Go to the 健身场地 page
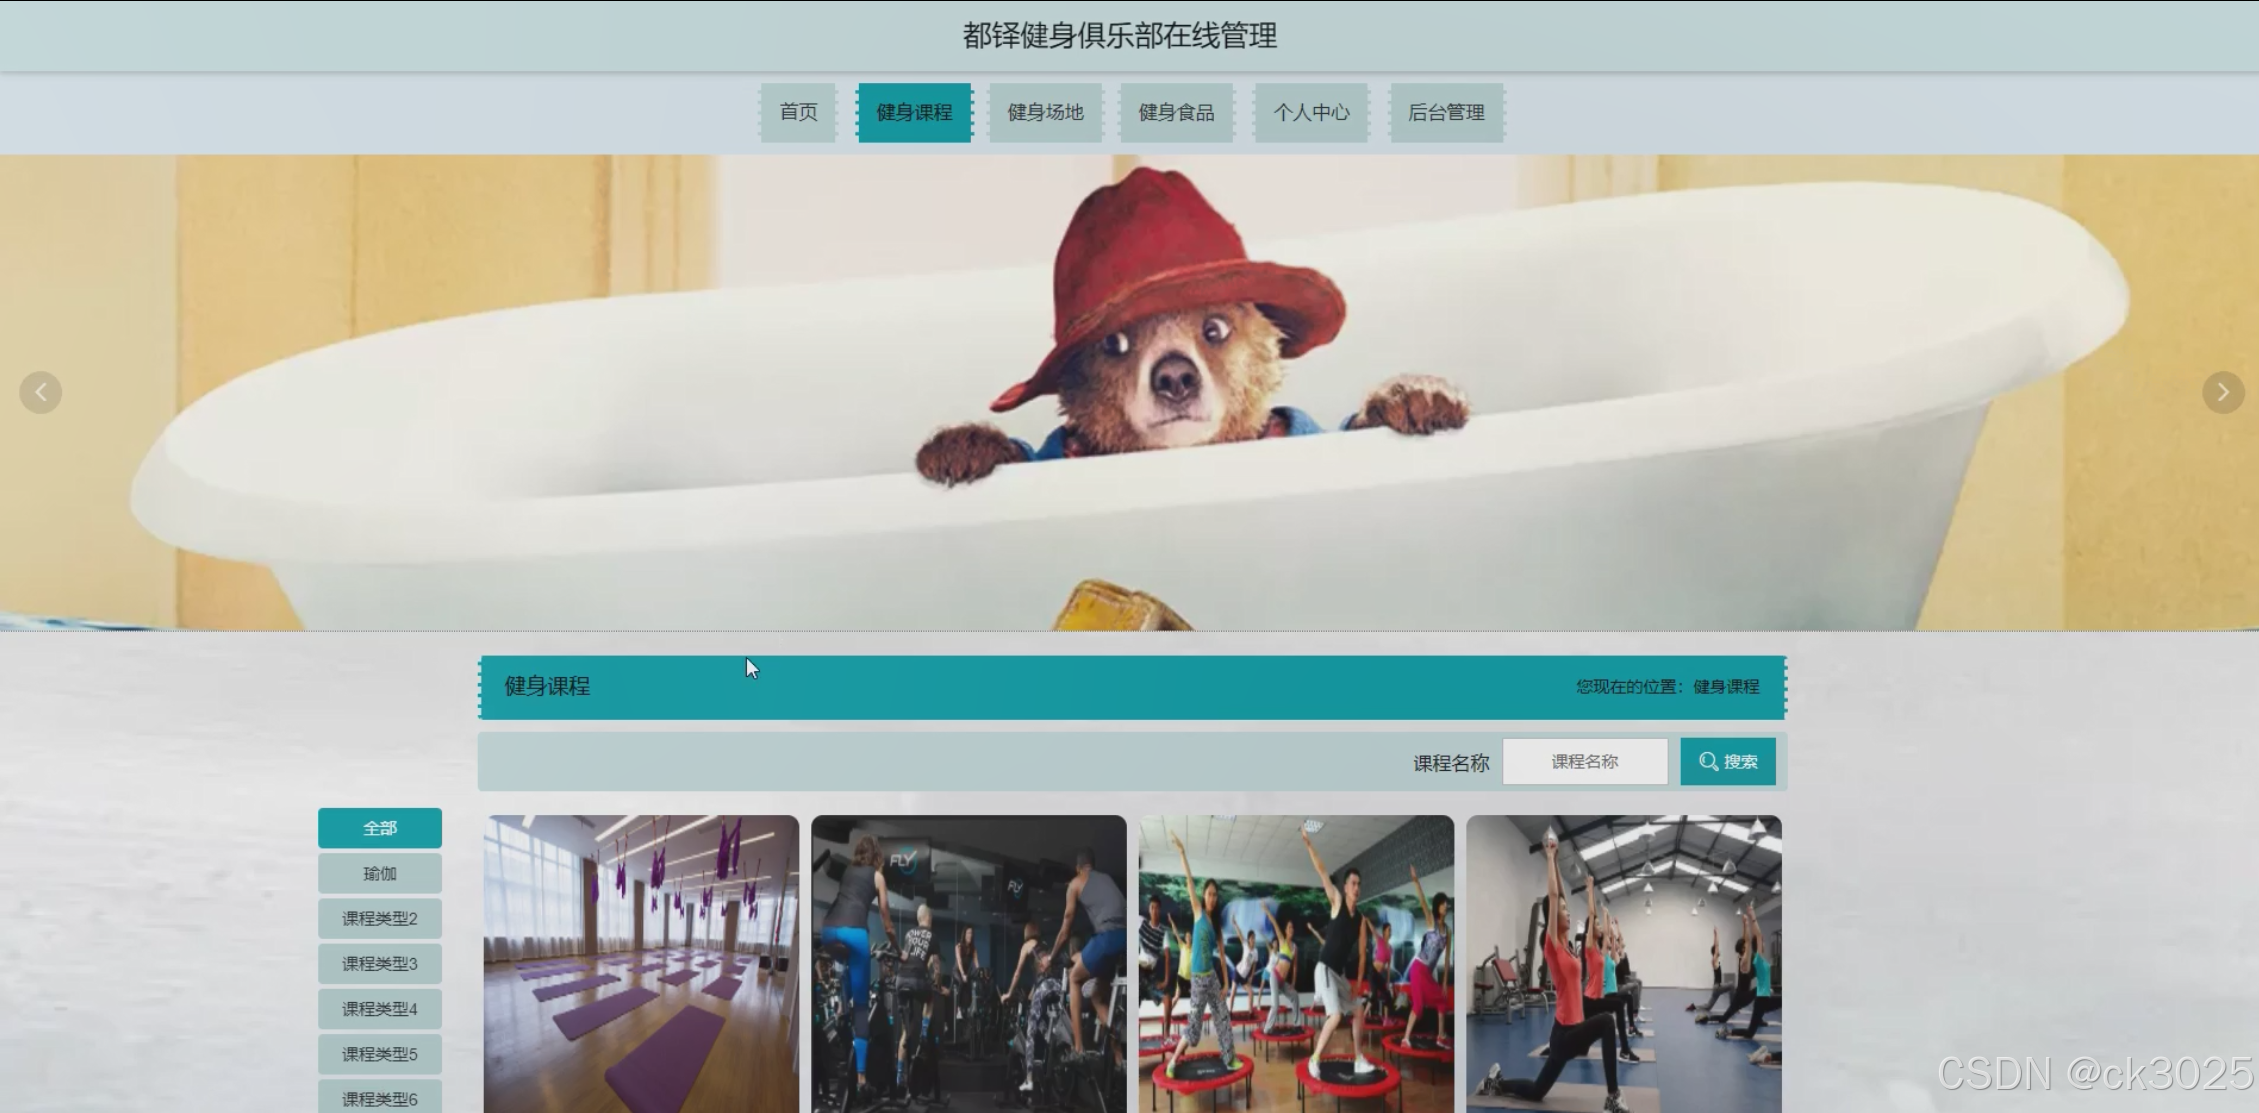The image size is (2259, 1113). tap(1045, 112)
